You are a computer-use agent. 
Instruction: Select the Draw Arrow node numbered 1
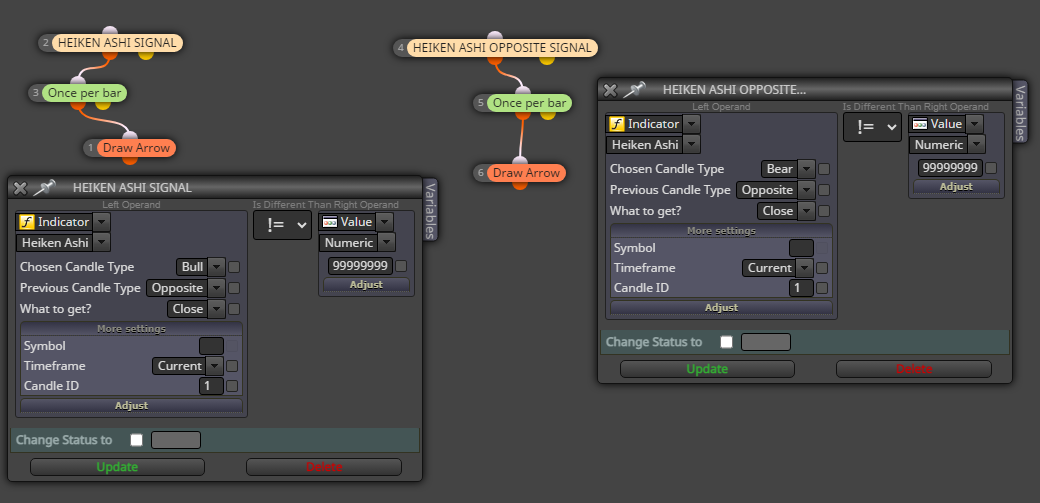(136, 148)
